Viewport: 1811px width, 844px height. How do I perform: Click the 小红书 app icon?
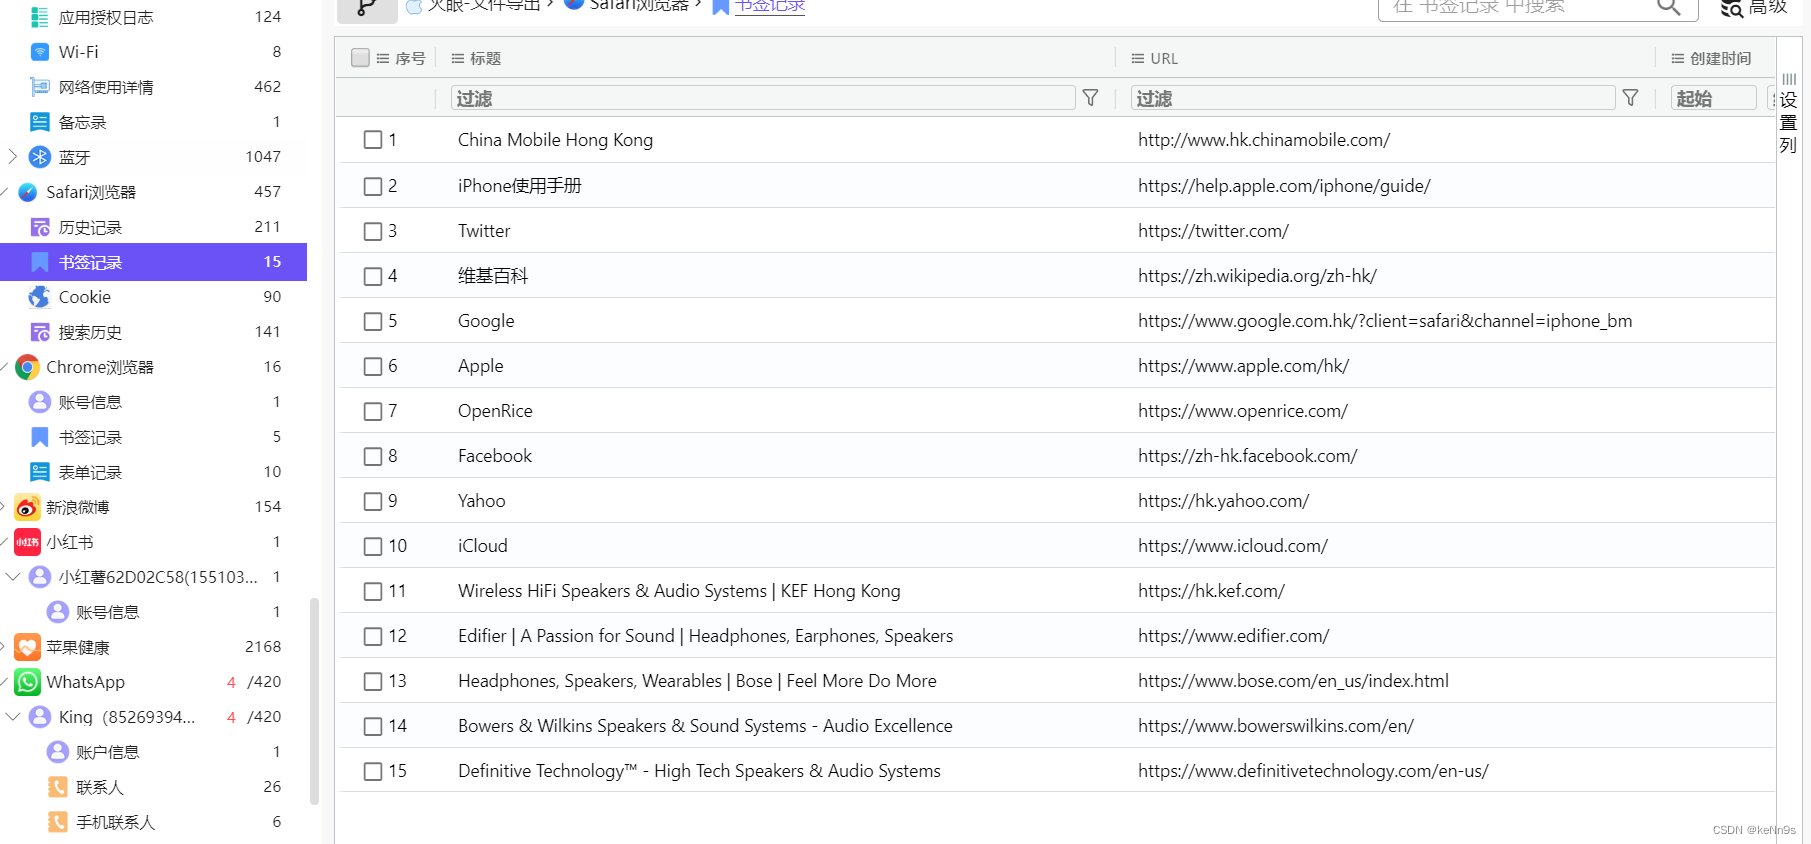[28, 542]
